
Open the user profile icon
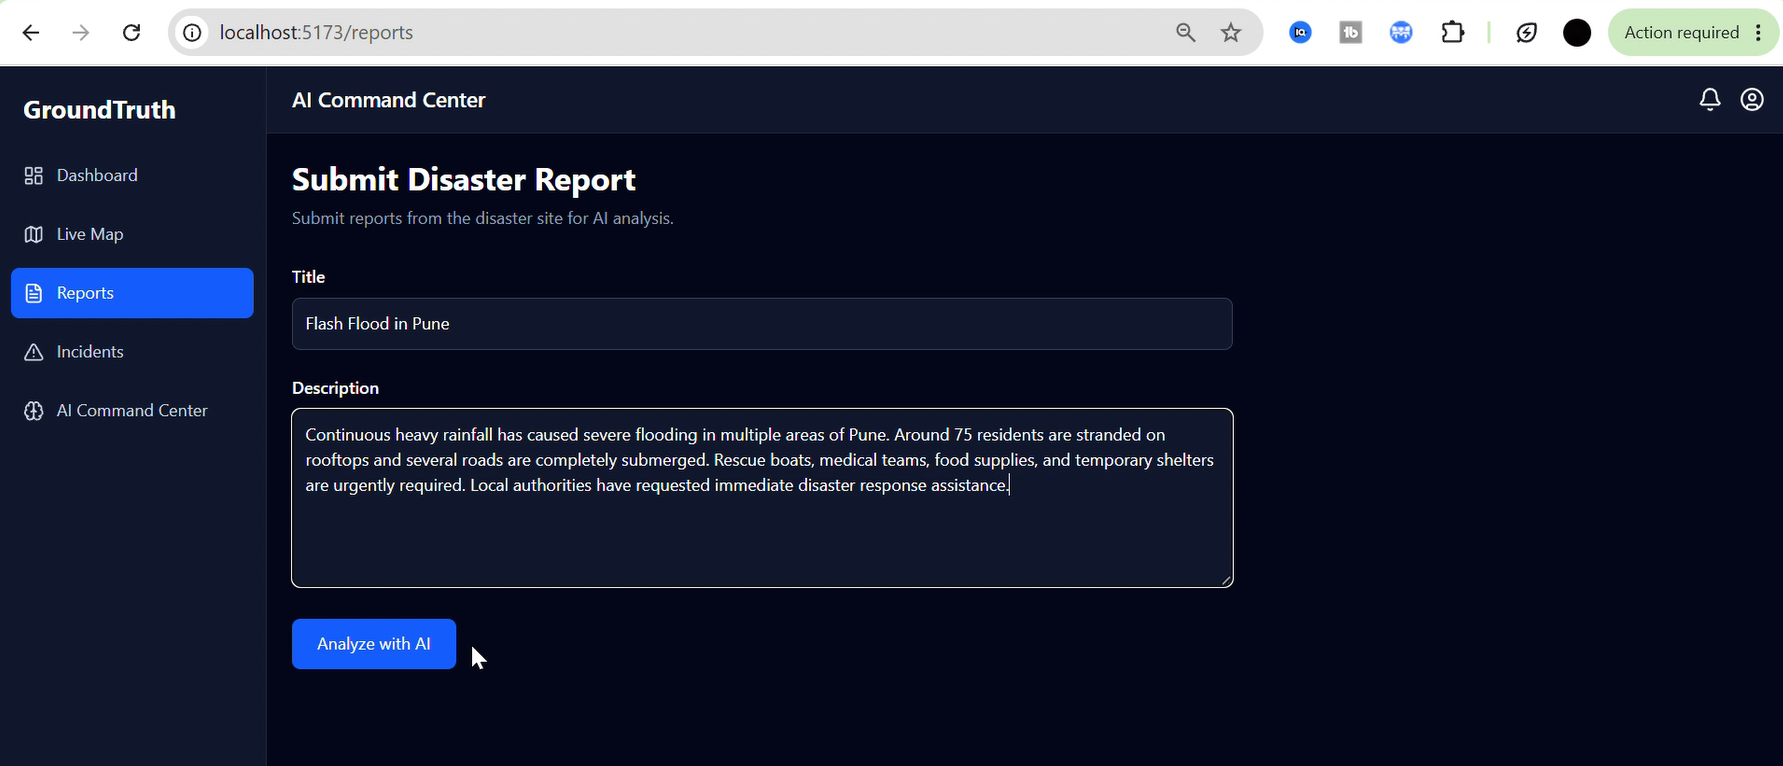[1752, 99]
